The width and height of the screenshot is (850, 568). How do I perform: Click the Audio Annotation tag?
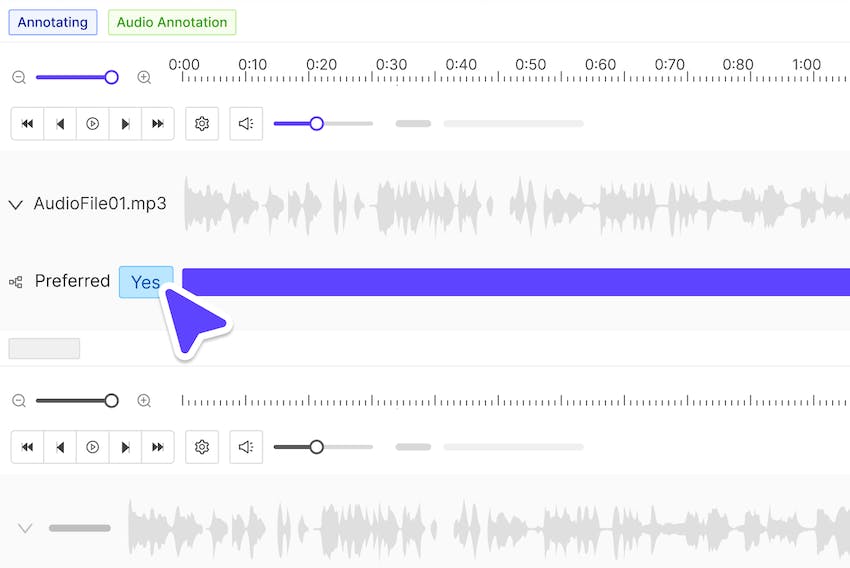coord(172,22)
